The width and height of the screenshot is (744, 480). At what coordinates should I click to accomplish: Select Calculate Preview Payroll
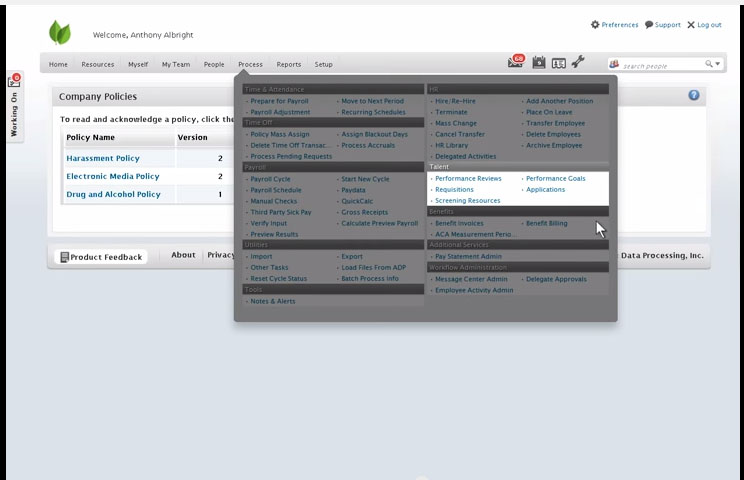click(380, 223)
